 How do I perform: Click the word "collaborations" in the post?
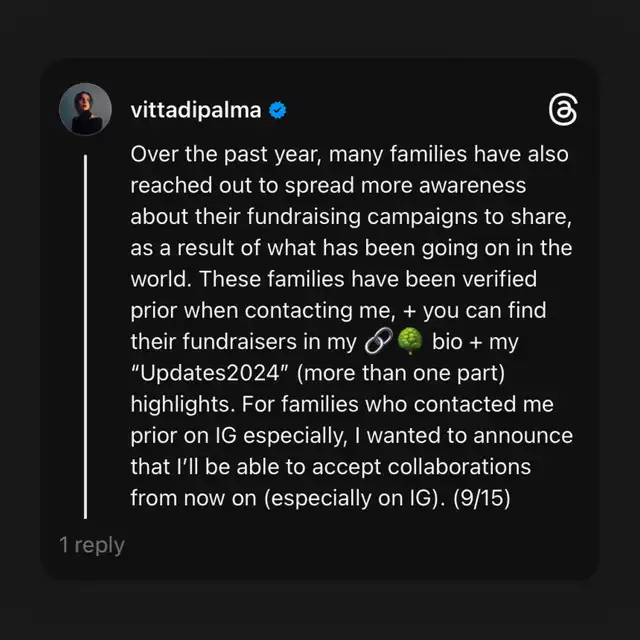[x=459, y=467]
